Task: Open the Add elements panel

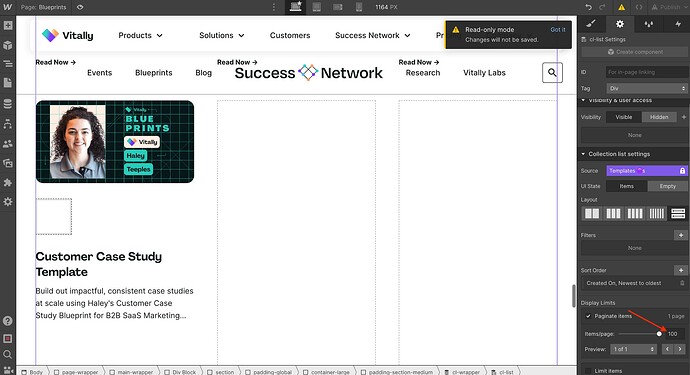Action: click(x=8, y=26)
